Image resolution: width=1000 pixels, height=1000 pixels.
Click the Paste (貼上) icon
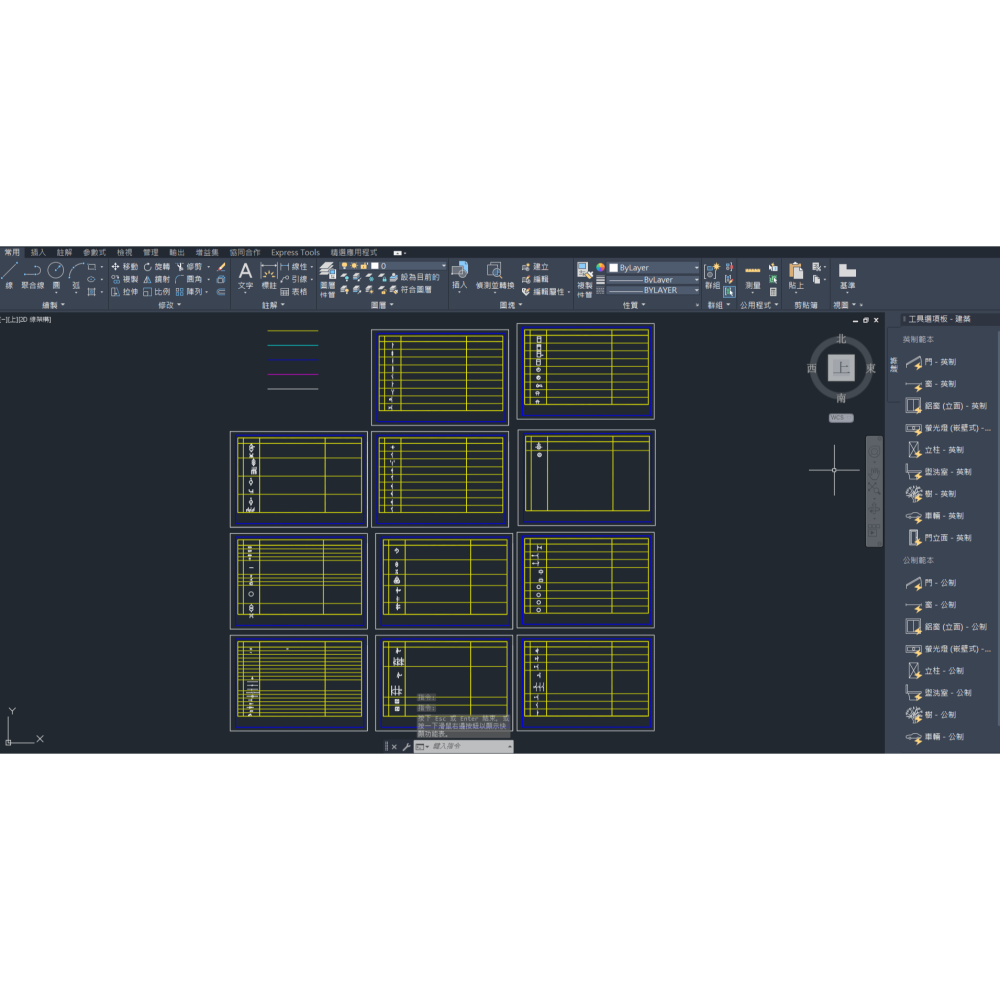[x=797, y=270]
